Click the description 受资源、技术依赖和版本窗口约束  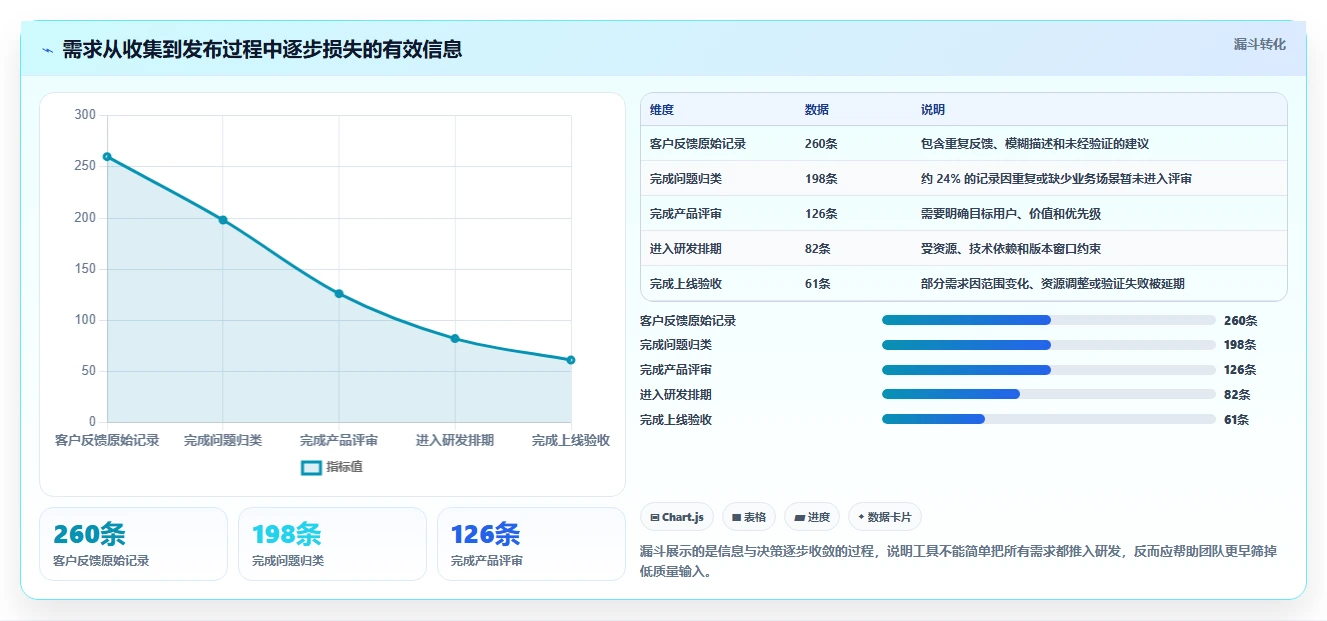[x=1011, y=249]
